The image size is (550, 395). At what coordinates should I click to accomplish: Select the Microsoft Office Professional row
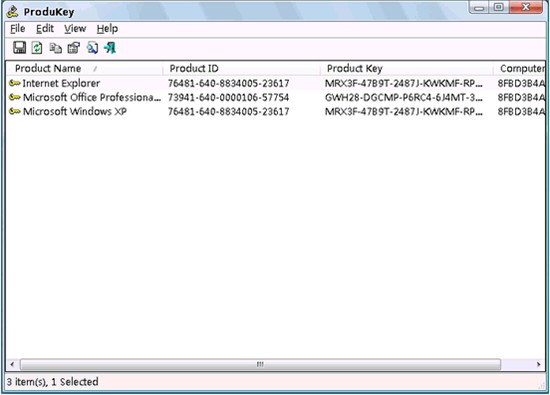click(x=276, y=97)
